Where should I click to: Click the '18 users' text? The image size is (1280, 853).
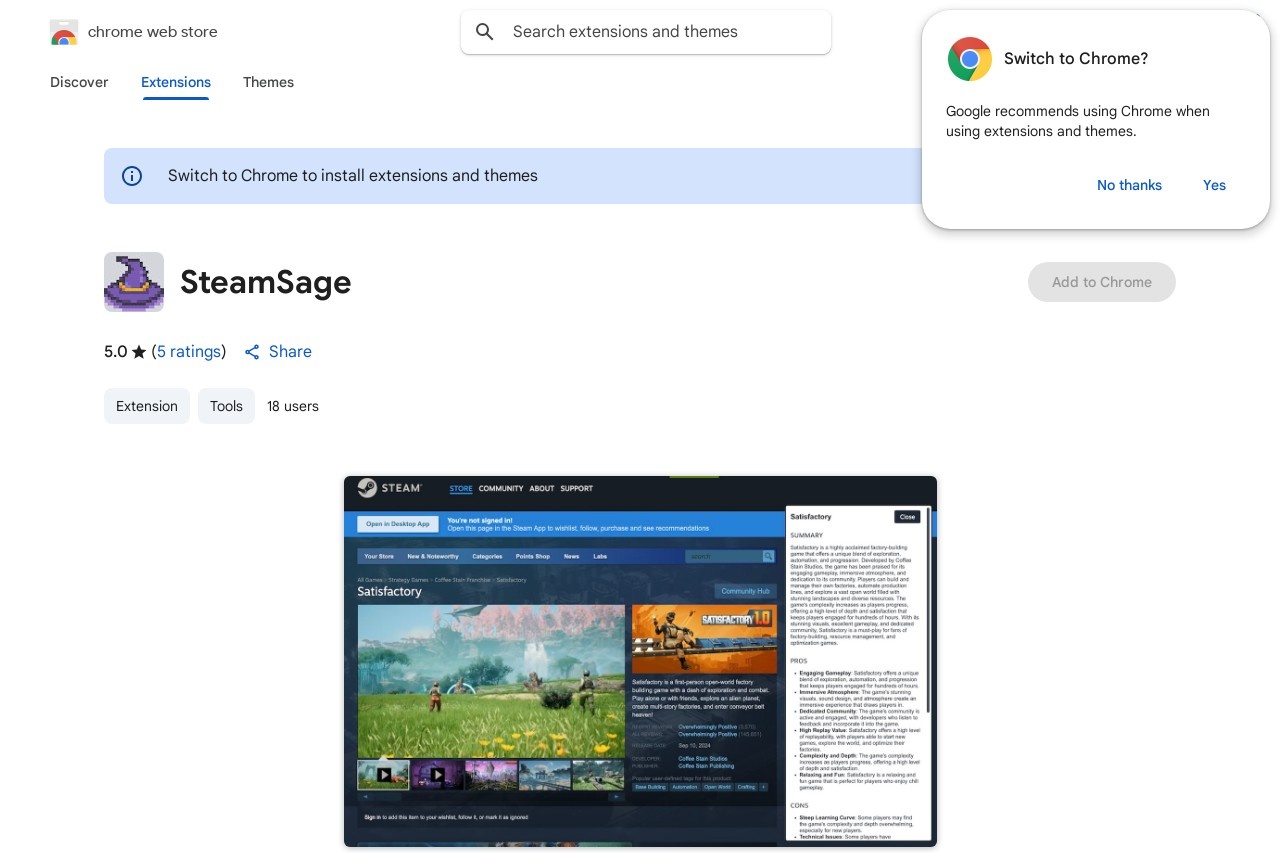point(293,406)
